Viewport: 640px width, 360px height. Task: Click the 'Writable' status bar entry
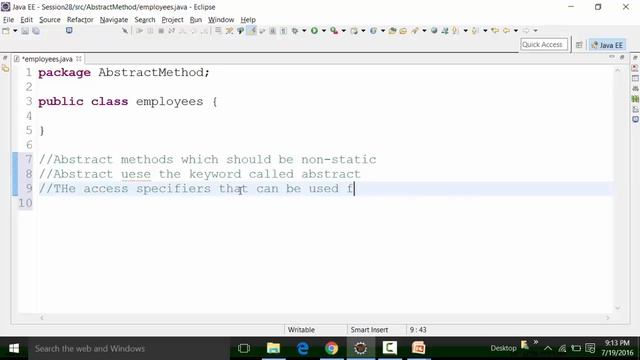[301, 330]
